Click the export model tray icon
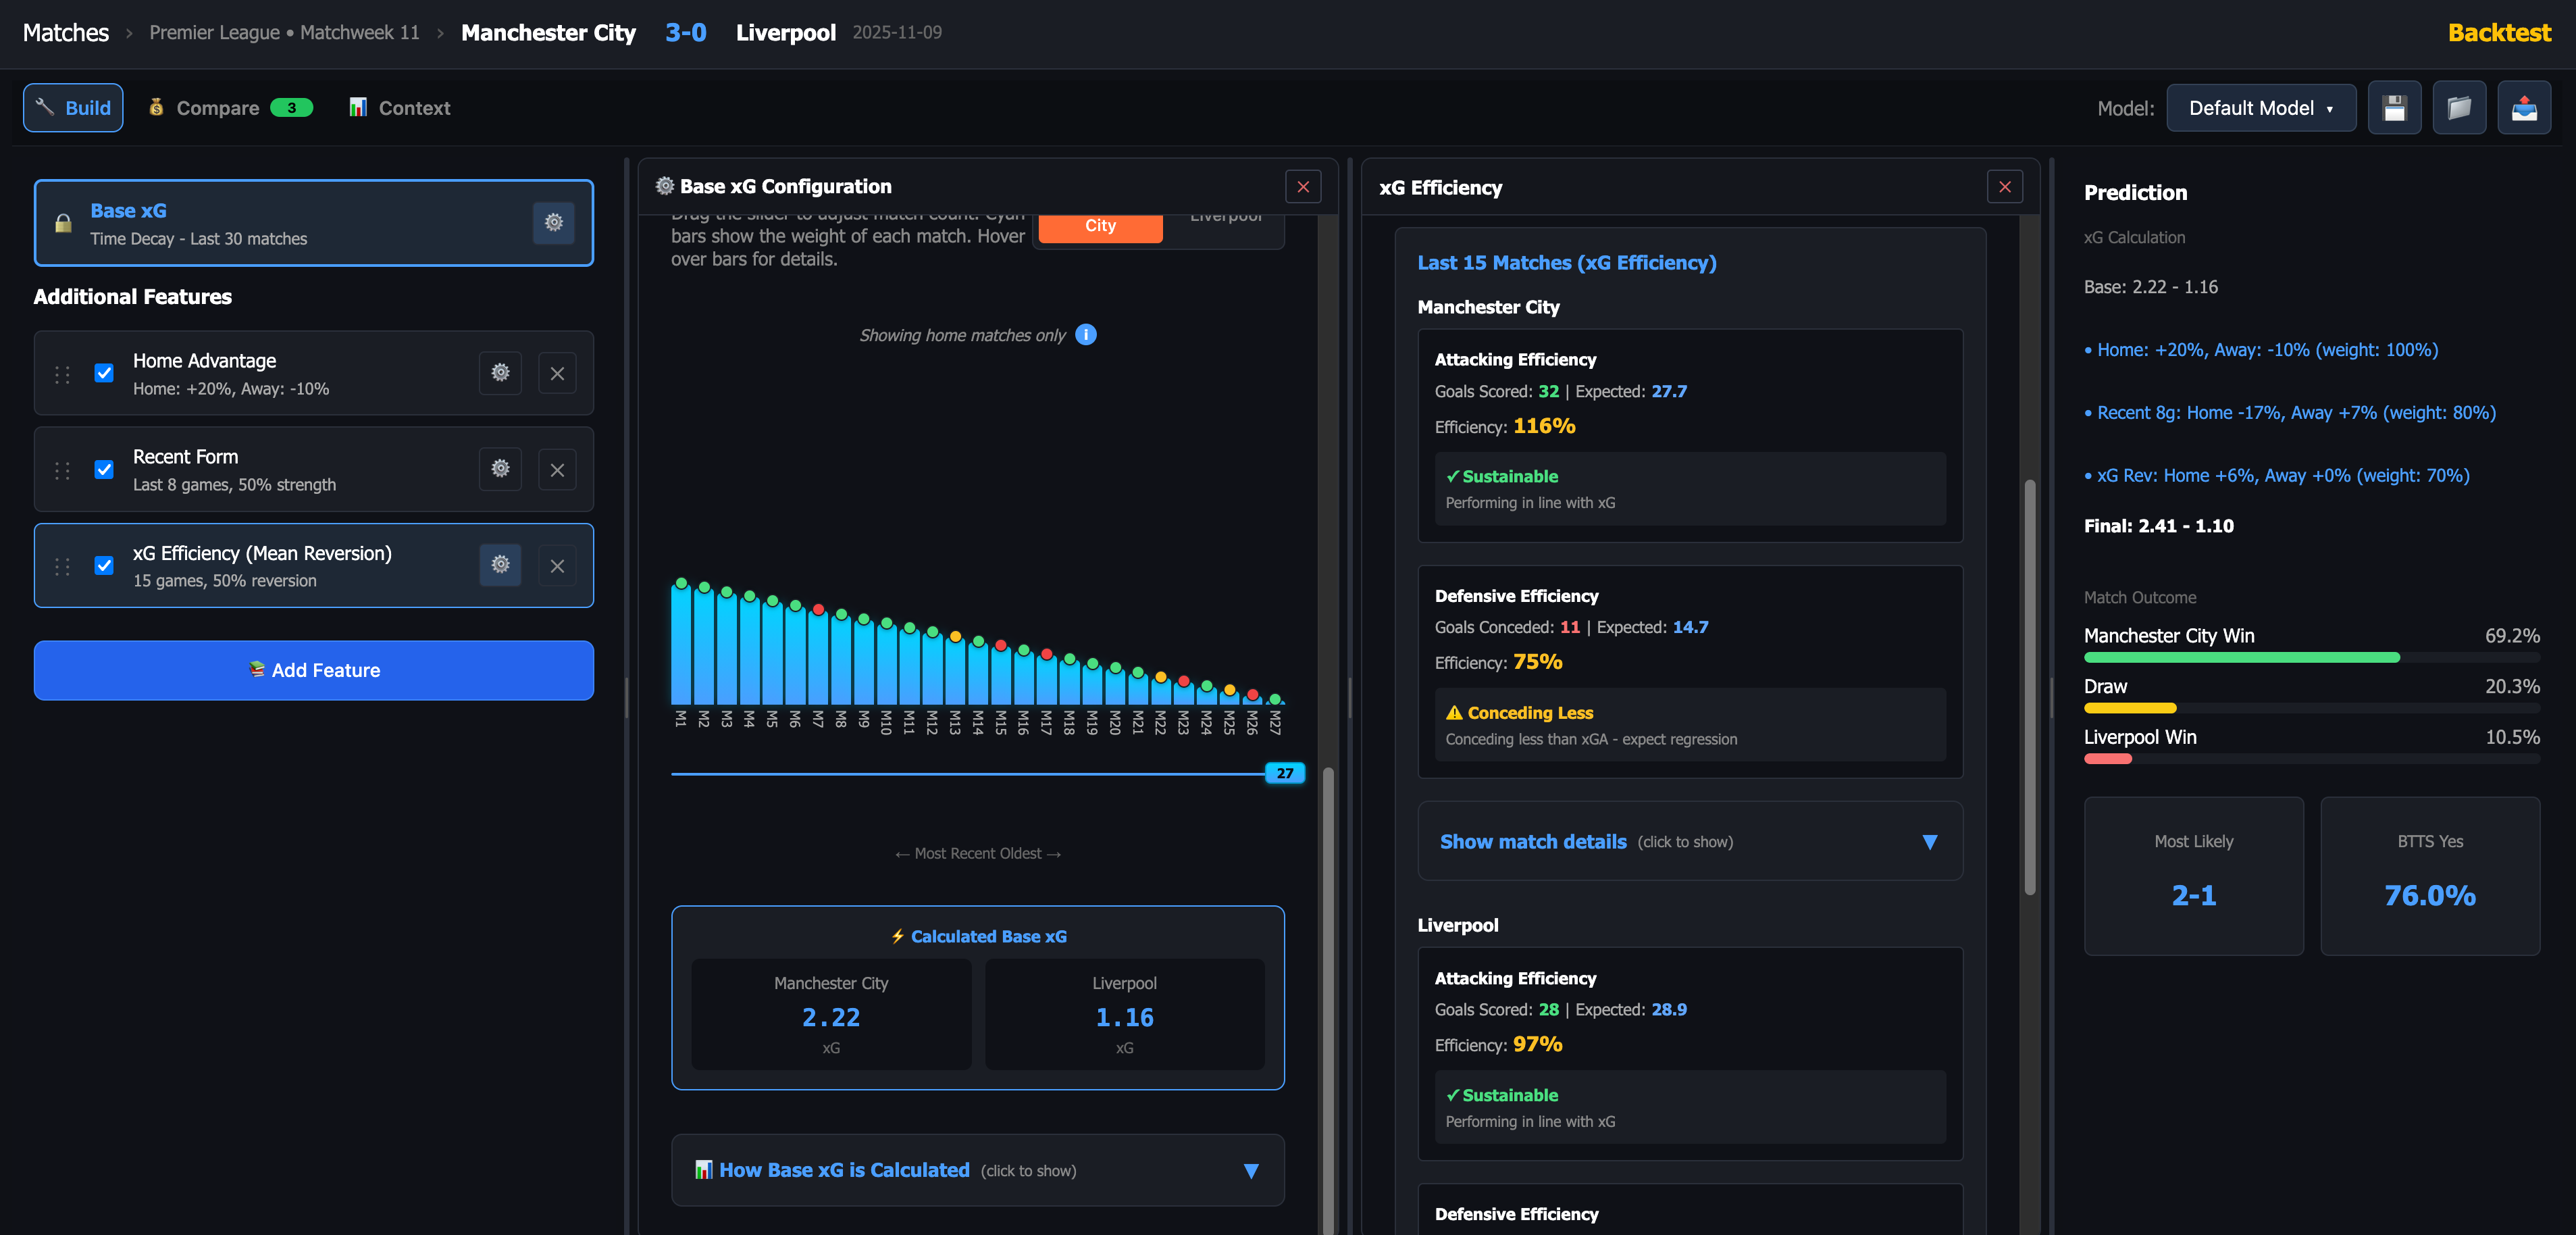This screenshot has width=2576, height=1235. tap(2524, 108)
